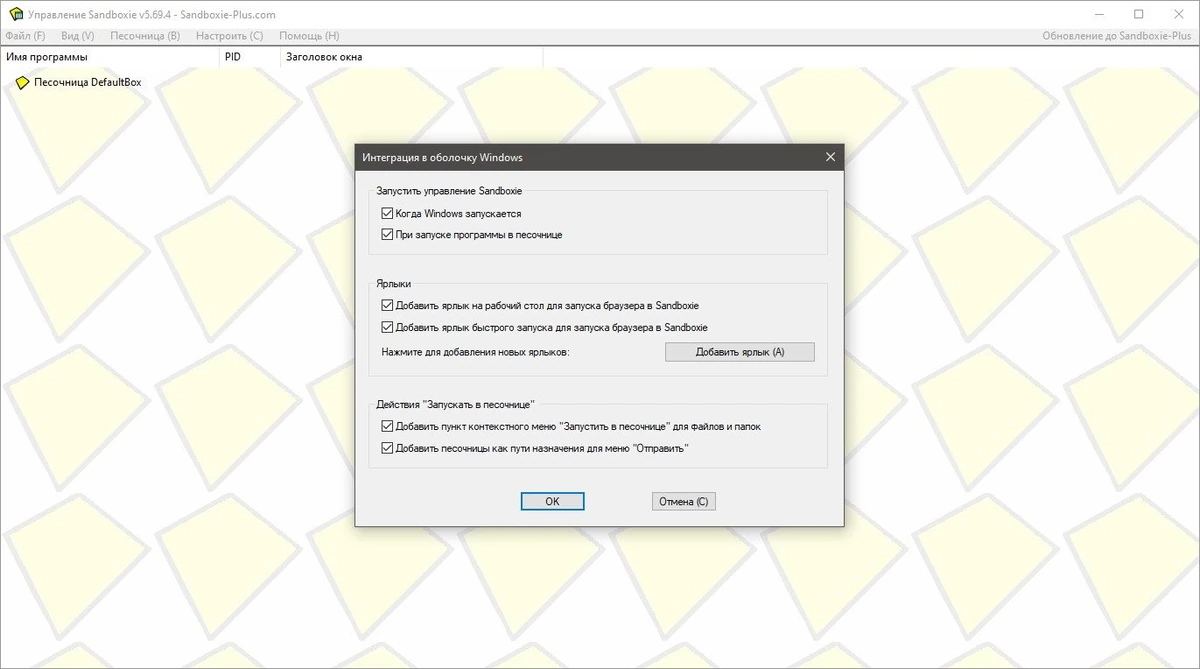Click the dialog title "Интеграция в оболочку Windows"

click(442, 157)
